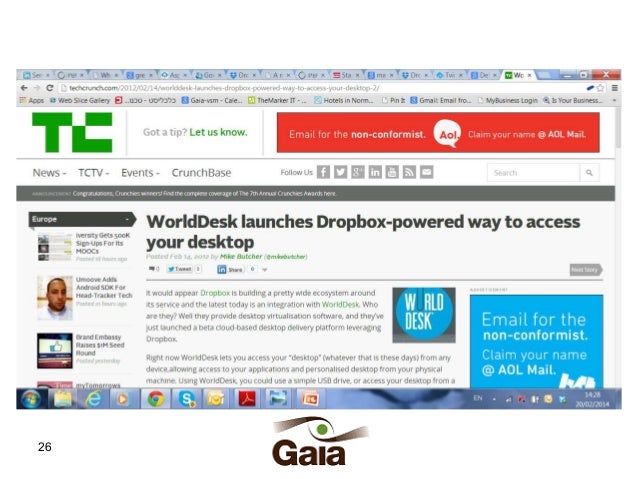Click the WorldDesk logo image in article

coord(424,315)
